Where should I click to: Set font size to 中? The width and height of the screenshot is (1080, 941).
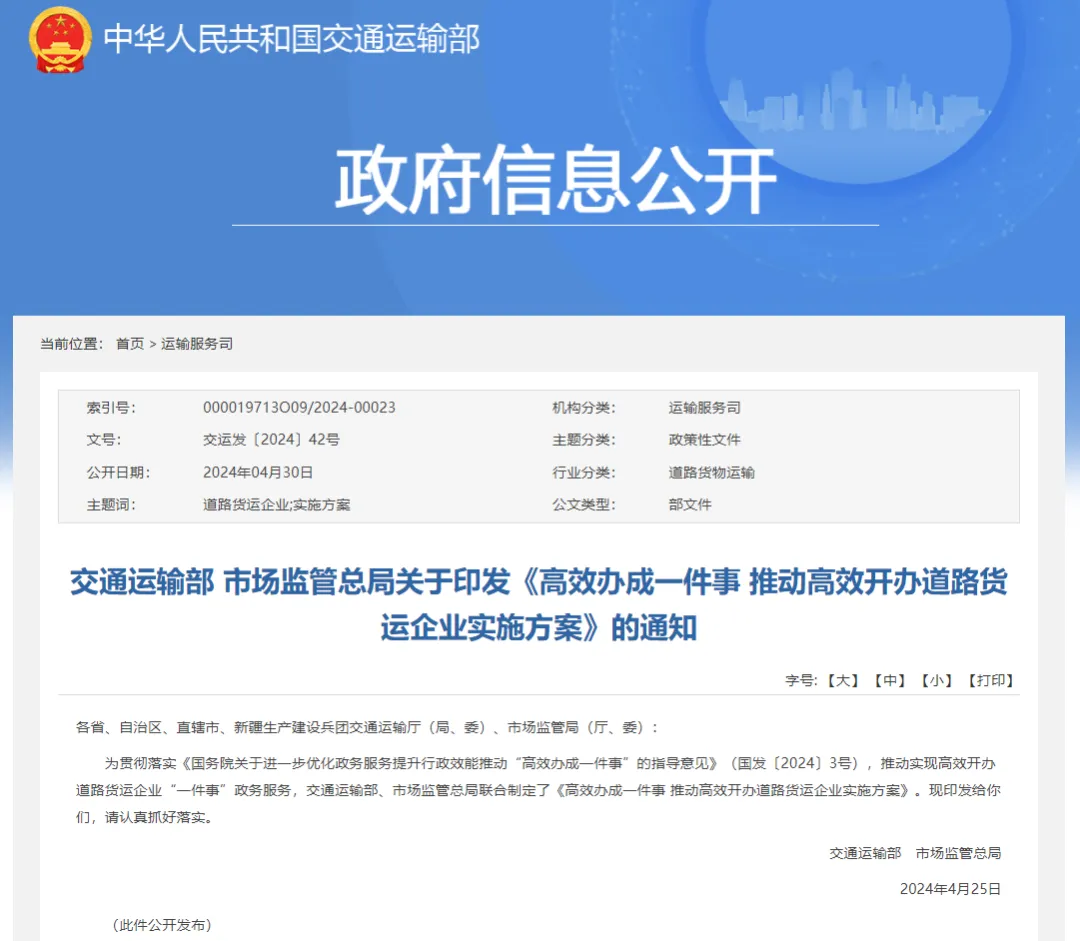tap(889, 680)
